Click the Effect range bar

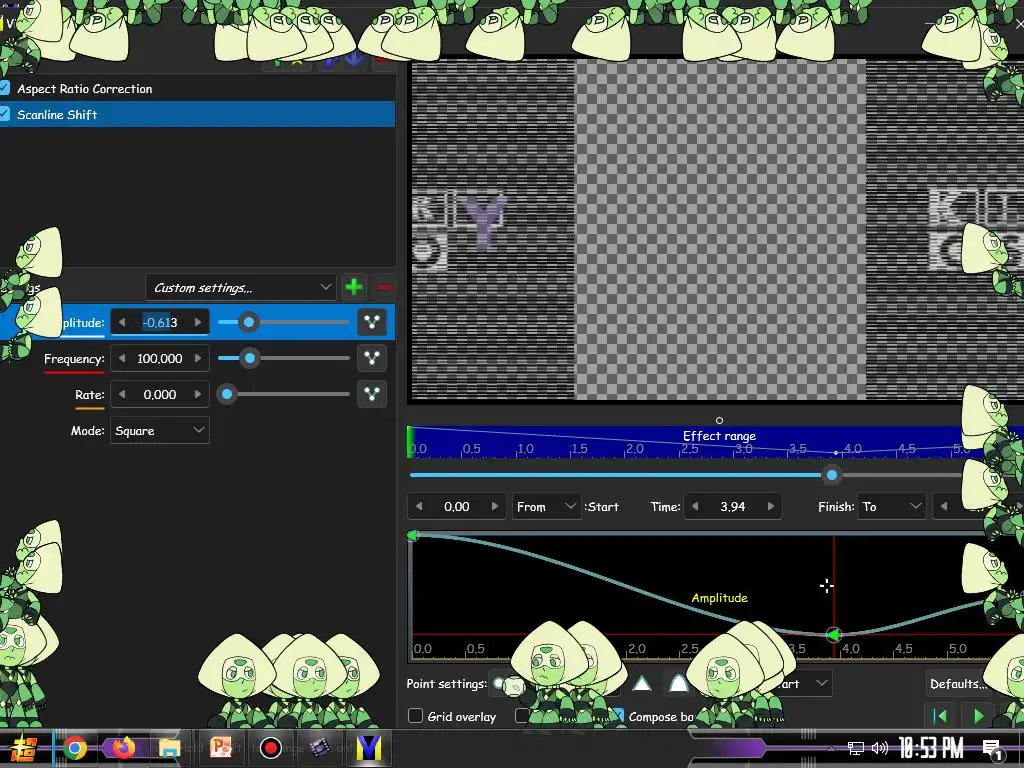click(x=715, y=441)
